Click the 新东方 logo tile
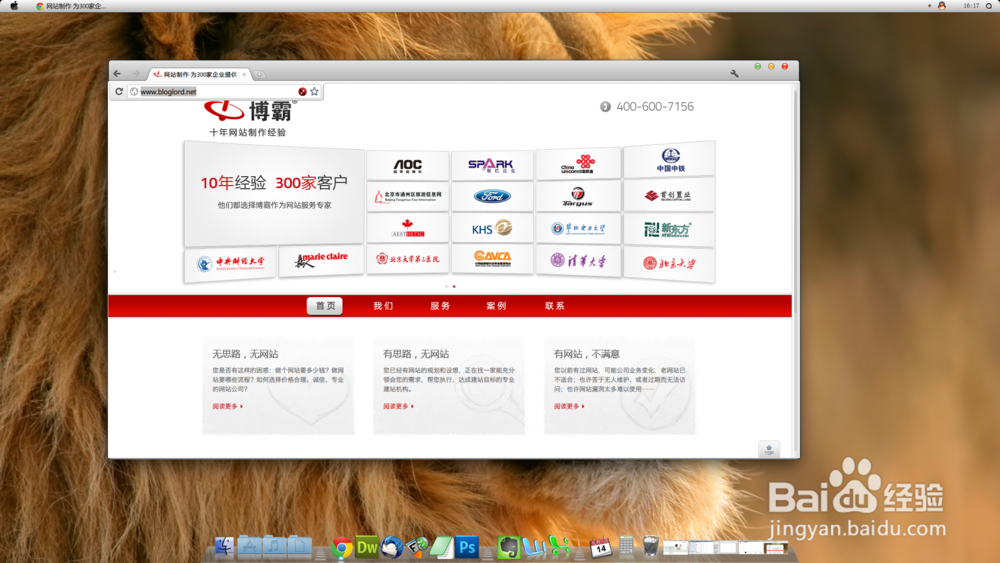This screenshot has height=563, width=1000. click(x=669, y=230)
